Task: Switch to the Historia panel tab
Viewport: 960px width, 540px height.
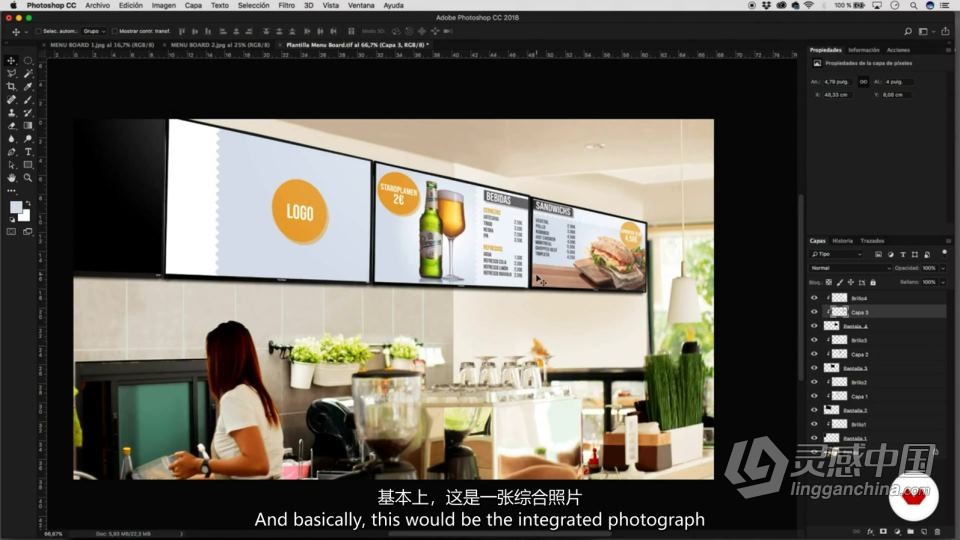Action: (x=842, y=241)
